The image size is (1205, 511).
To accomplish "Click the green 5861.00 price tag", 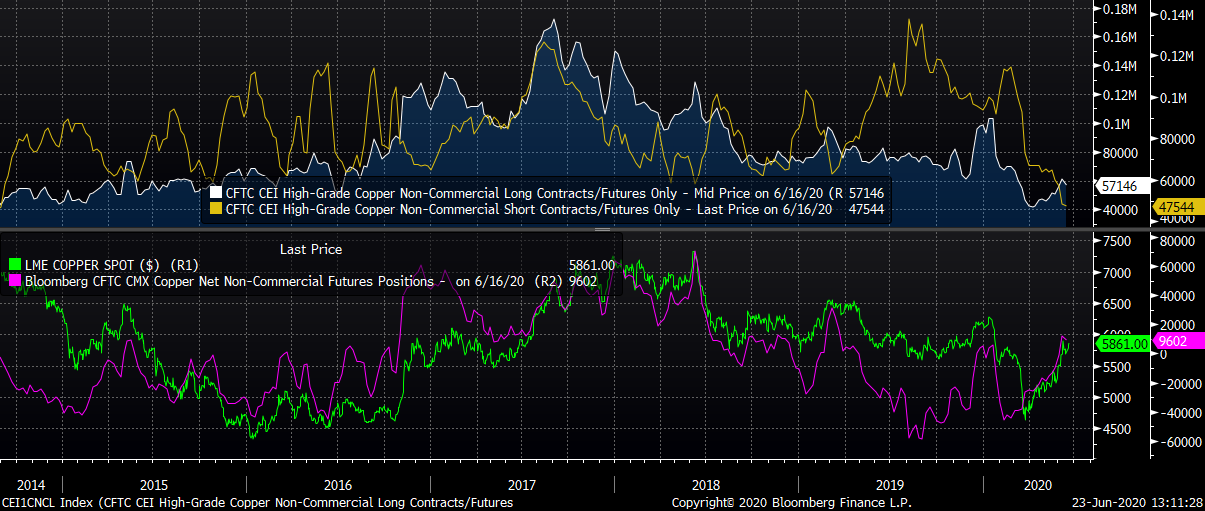I will coord(1121,343).
